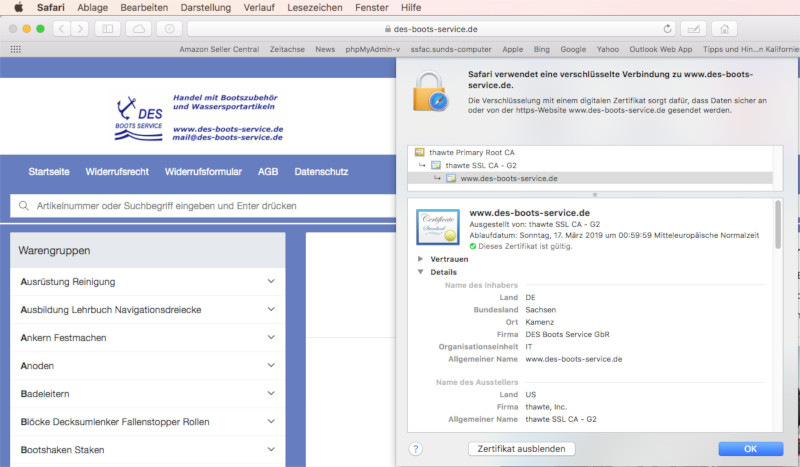This screenshot has width=800, height=467.
Task: Click the certificate details scrollbar
Action: [x=778, y=225]
